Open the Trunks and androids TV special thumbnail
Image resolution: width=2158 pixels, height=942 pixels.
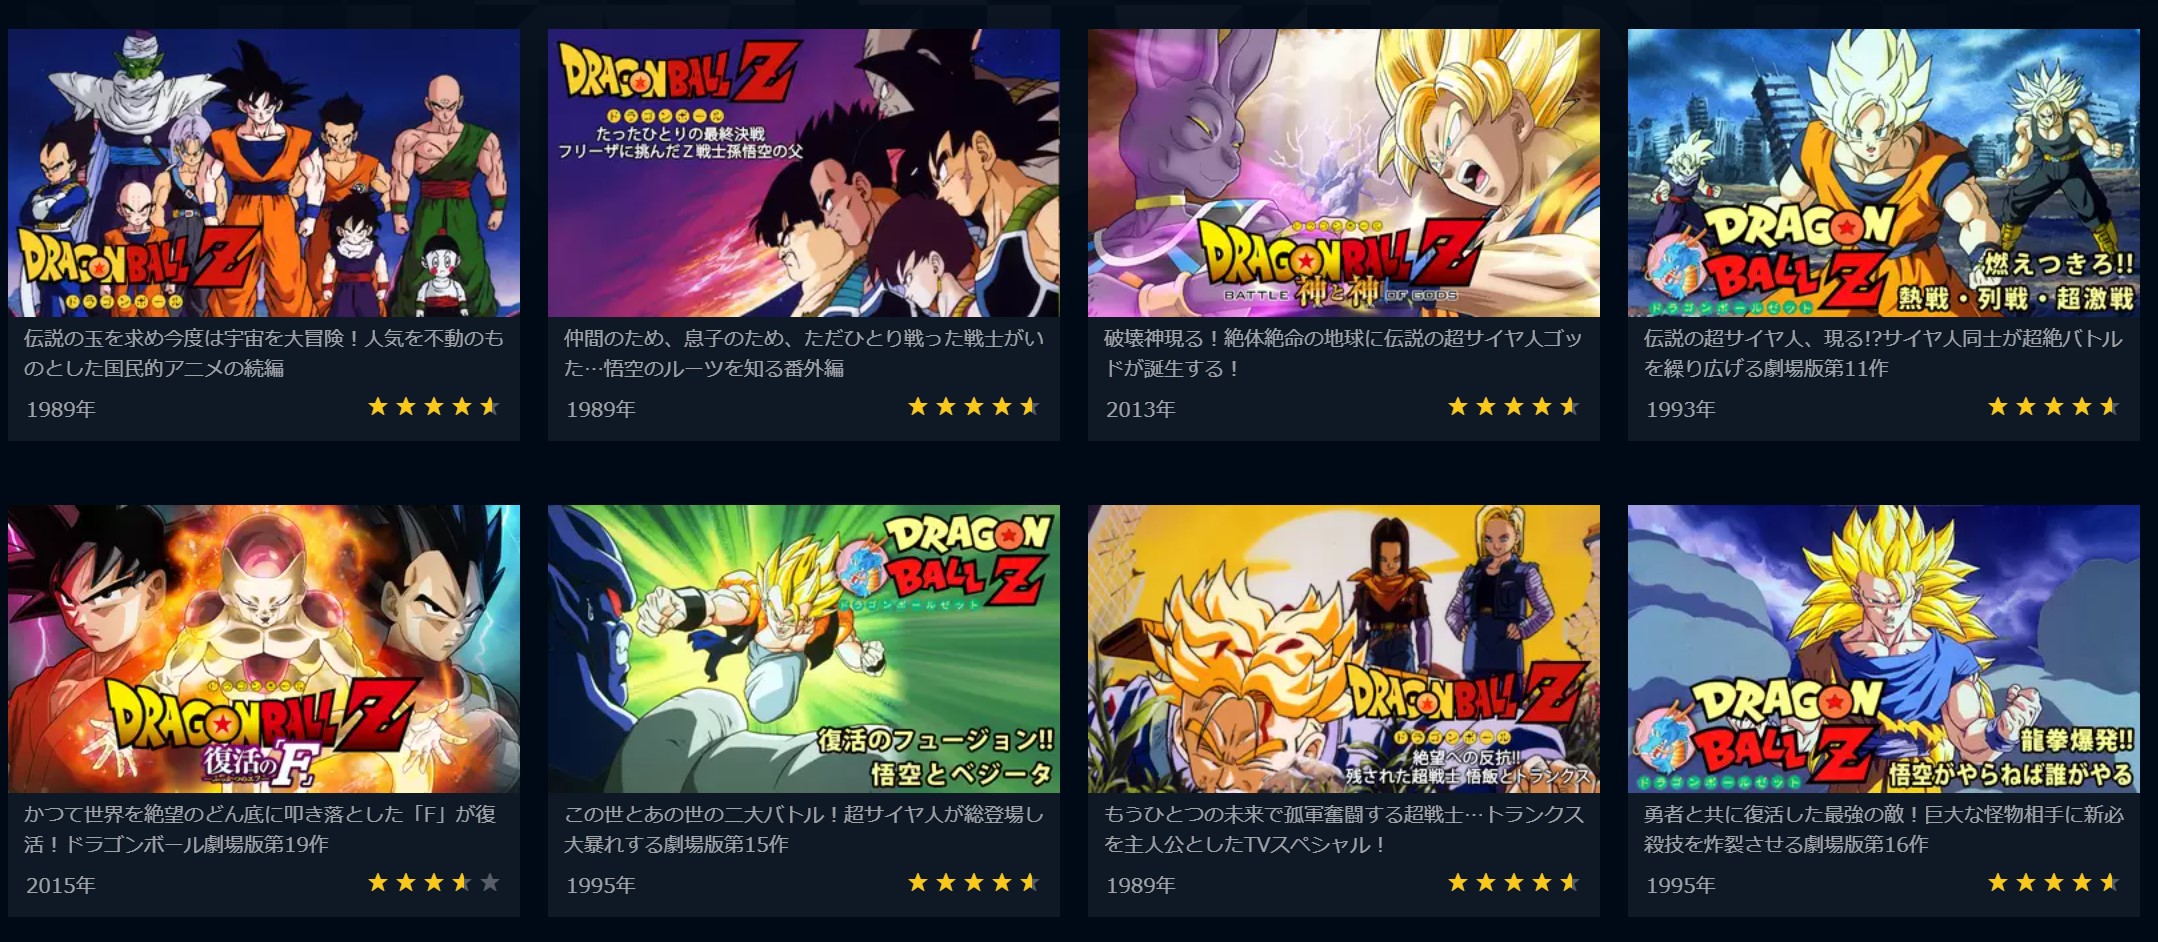[x=1344, y=649]
